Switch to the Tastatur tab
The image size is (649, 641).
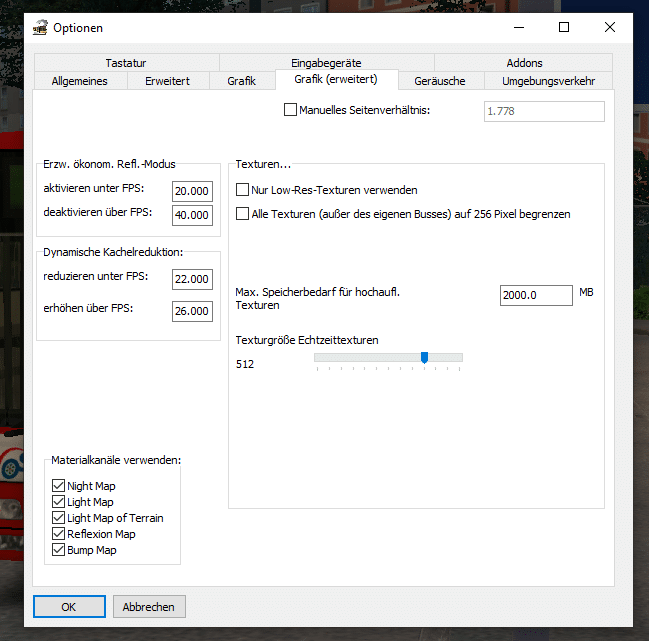pos(126,63)
